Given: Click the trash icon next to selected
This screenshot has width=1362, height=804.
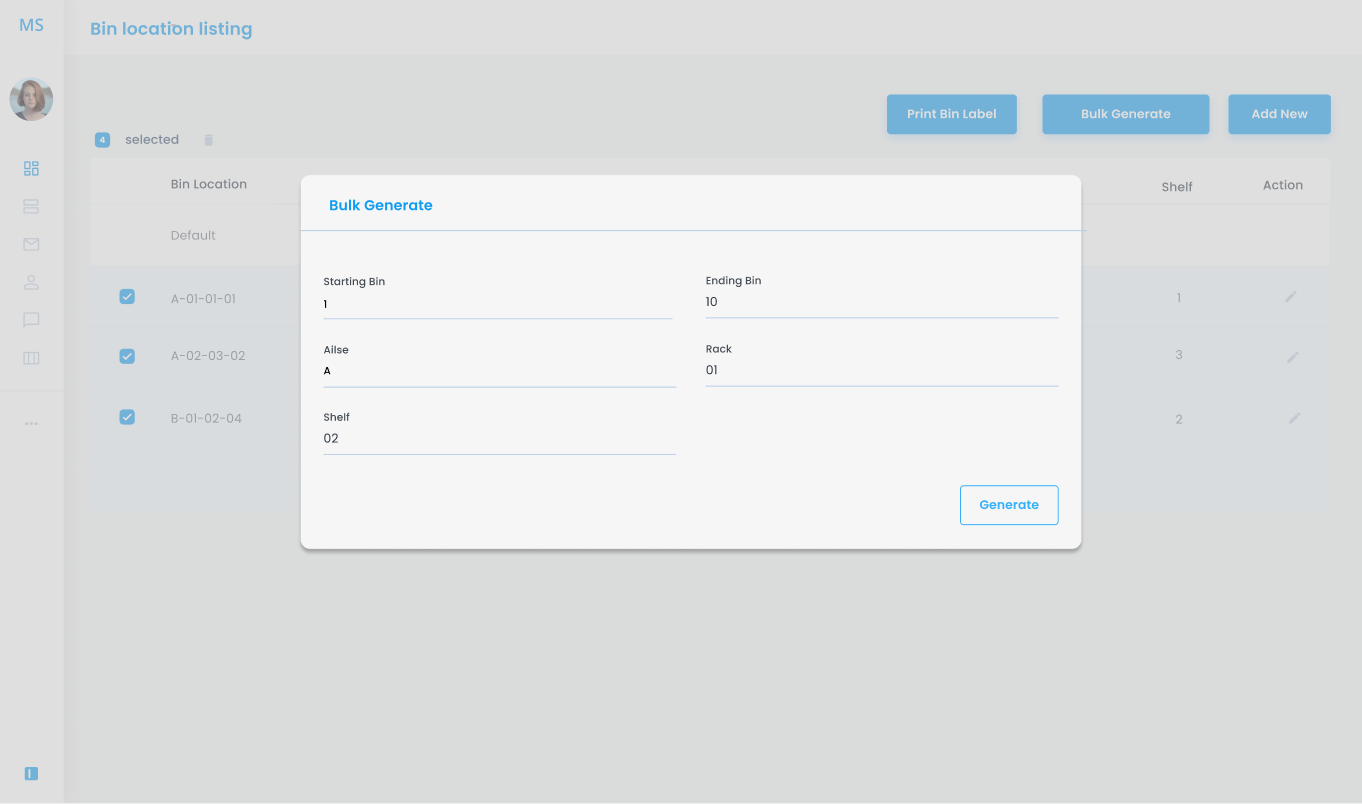Looking at the screenshot, I should 209,140.
